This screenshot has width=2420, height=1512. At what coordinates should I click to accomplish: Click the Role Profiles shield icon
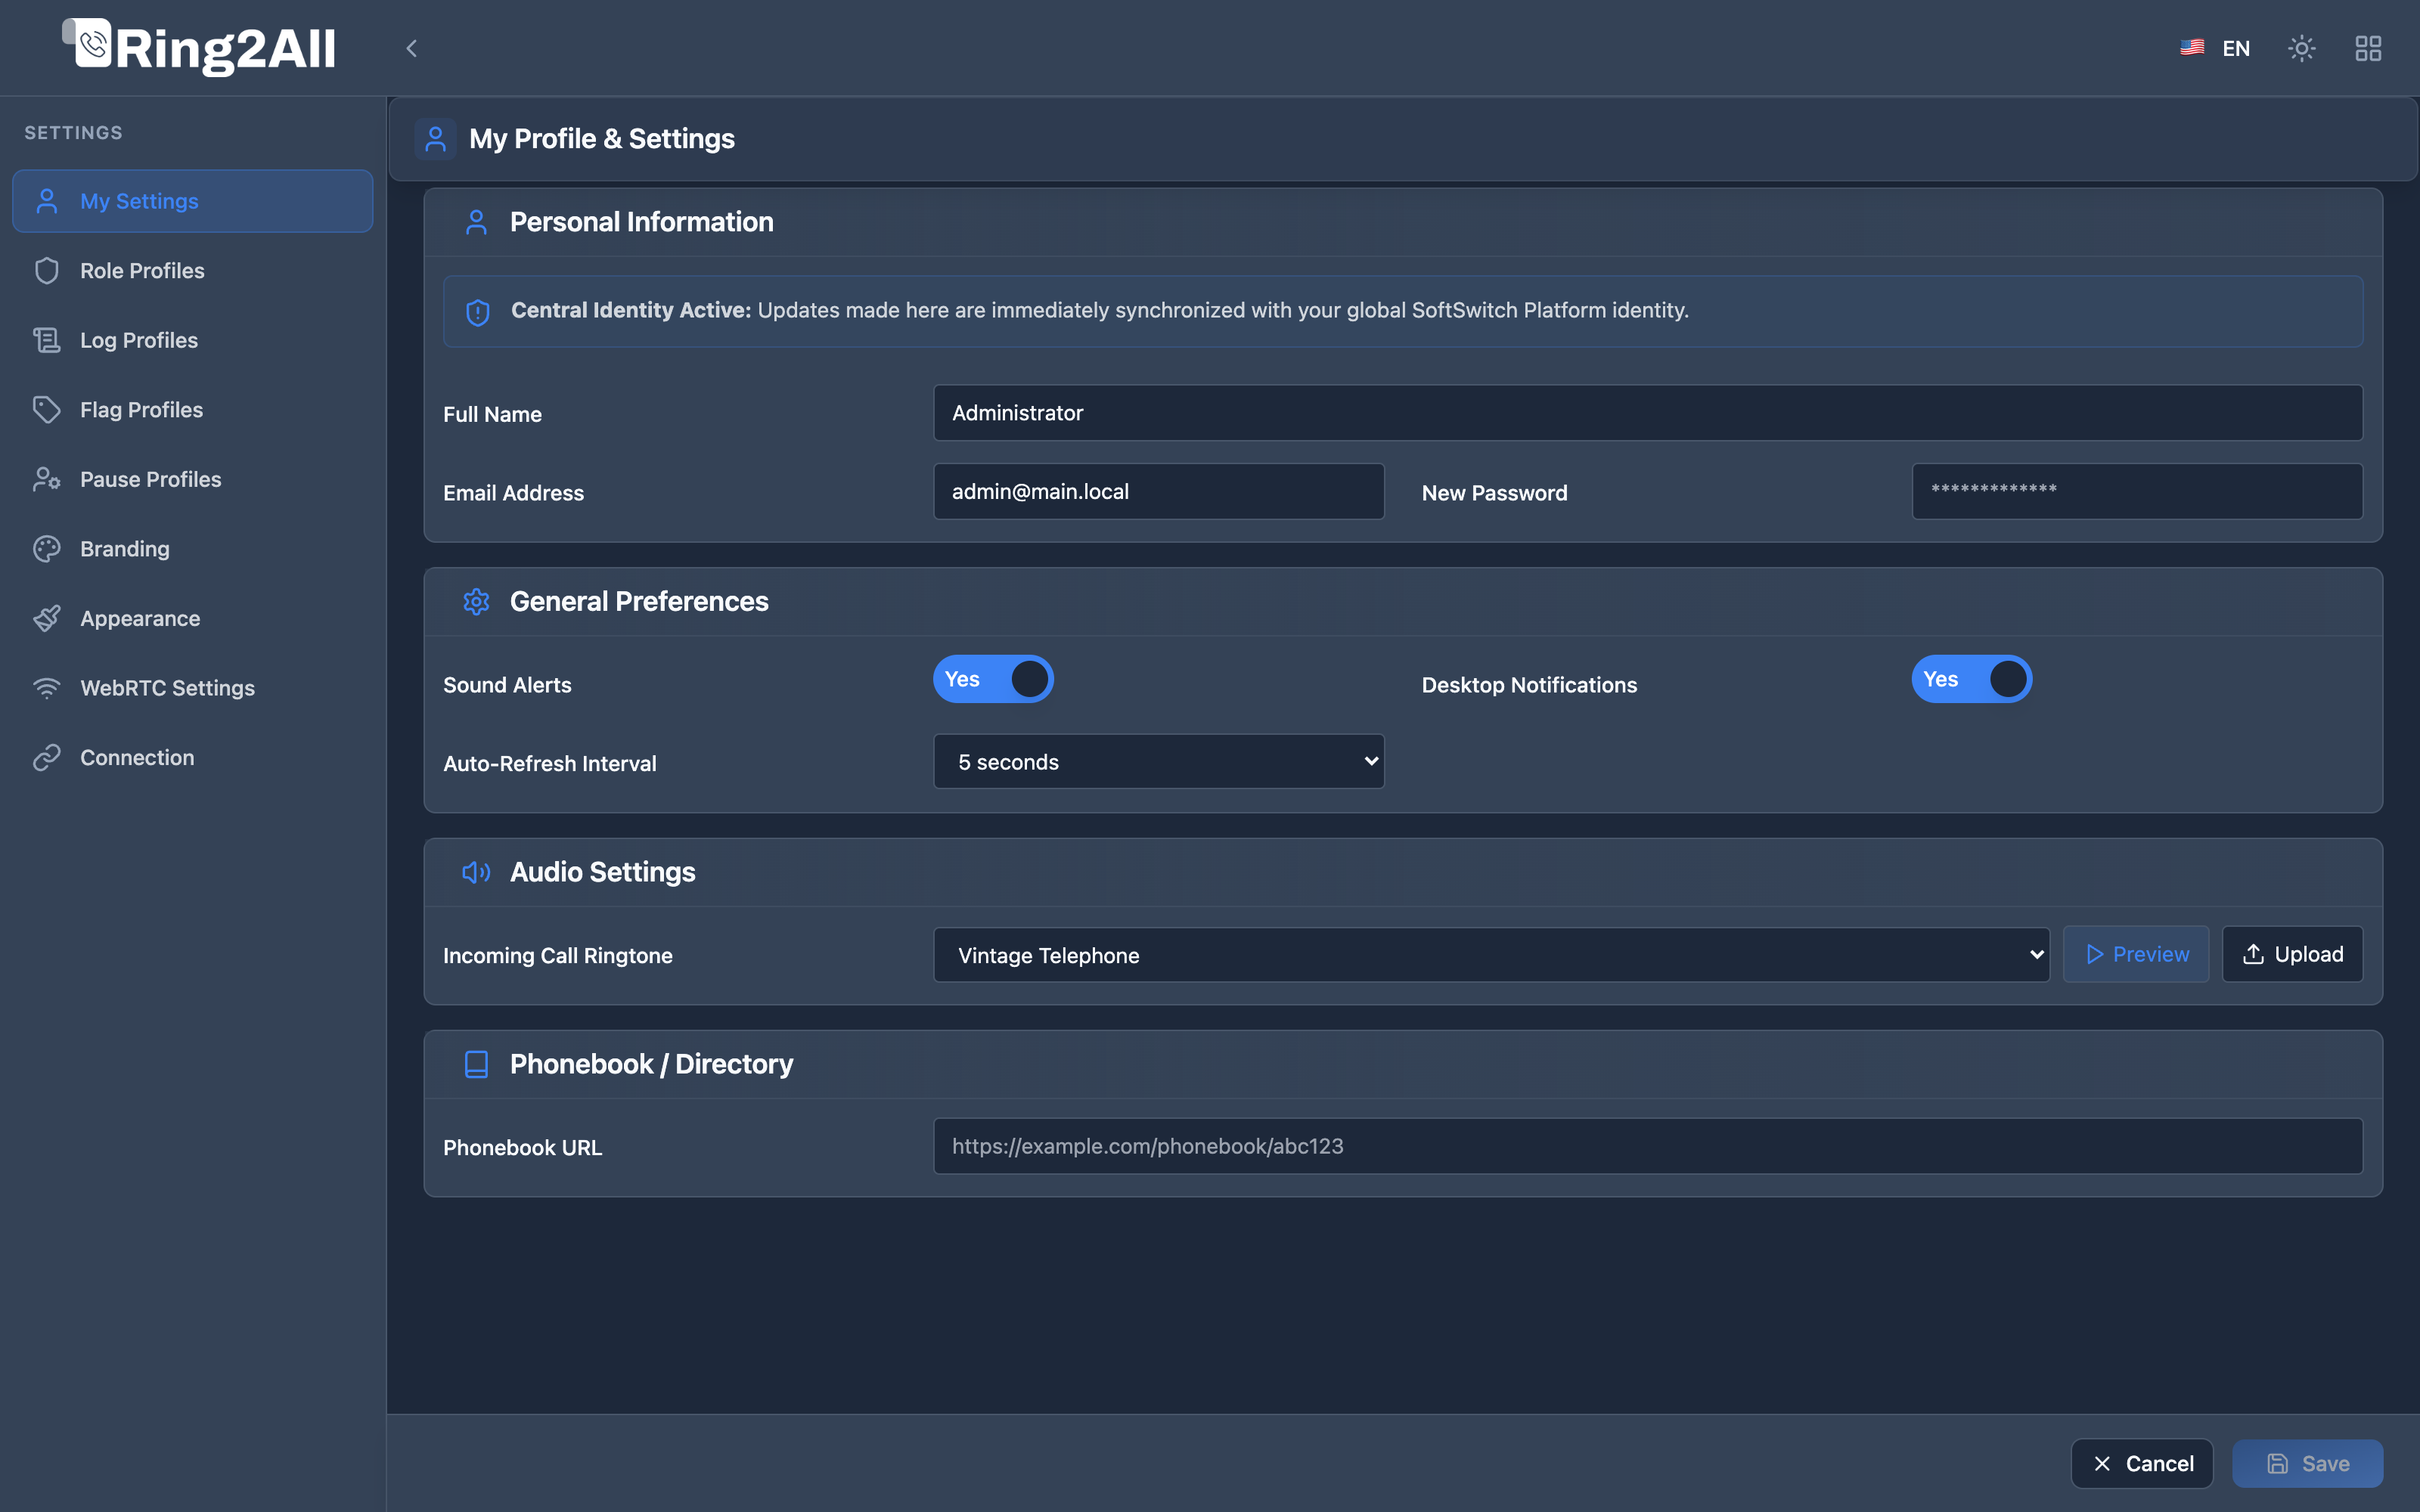tap(47, 271)
